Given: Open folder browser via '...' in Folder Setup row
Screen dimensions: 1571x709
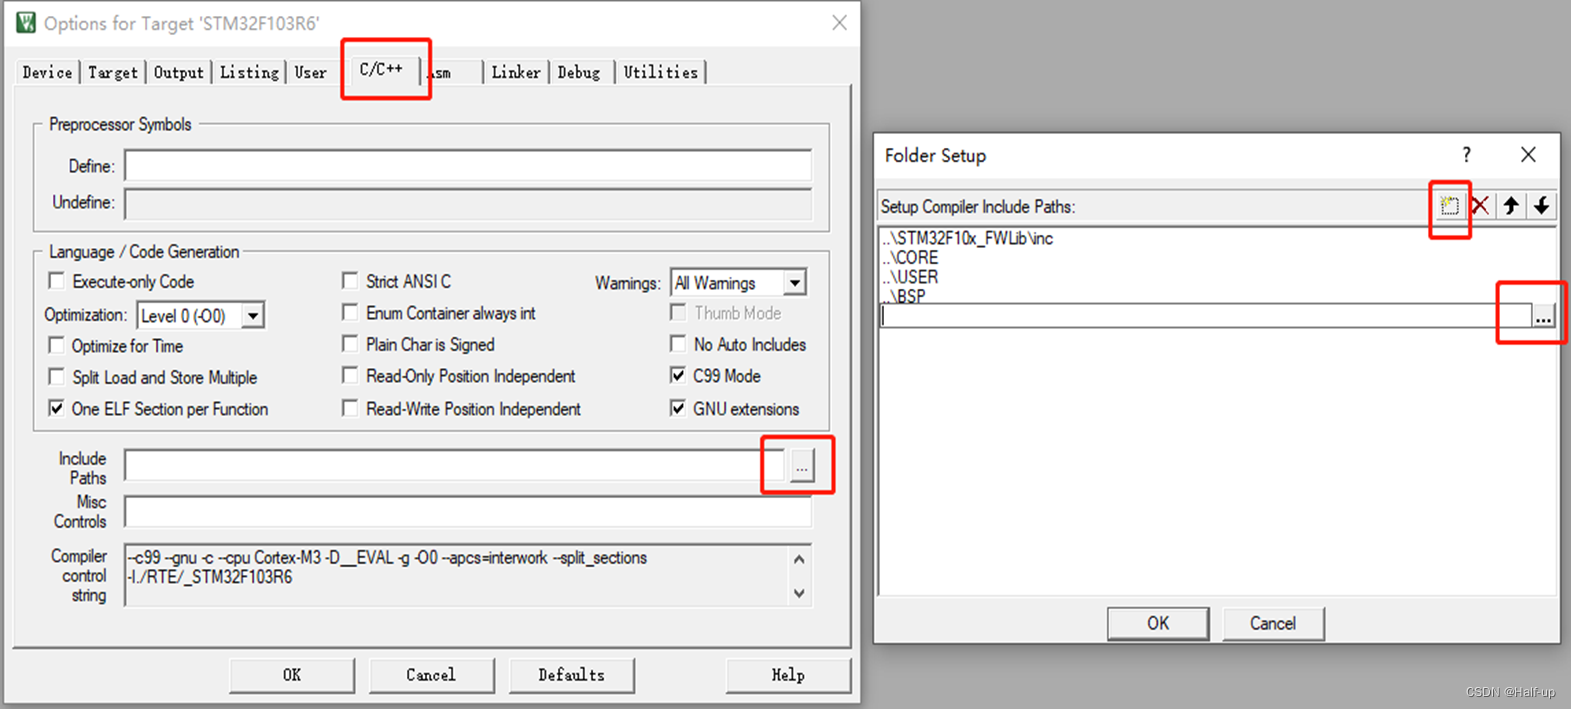Looking at the screenshot, I should (1544, 316).
